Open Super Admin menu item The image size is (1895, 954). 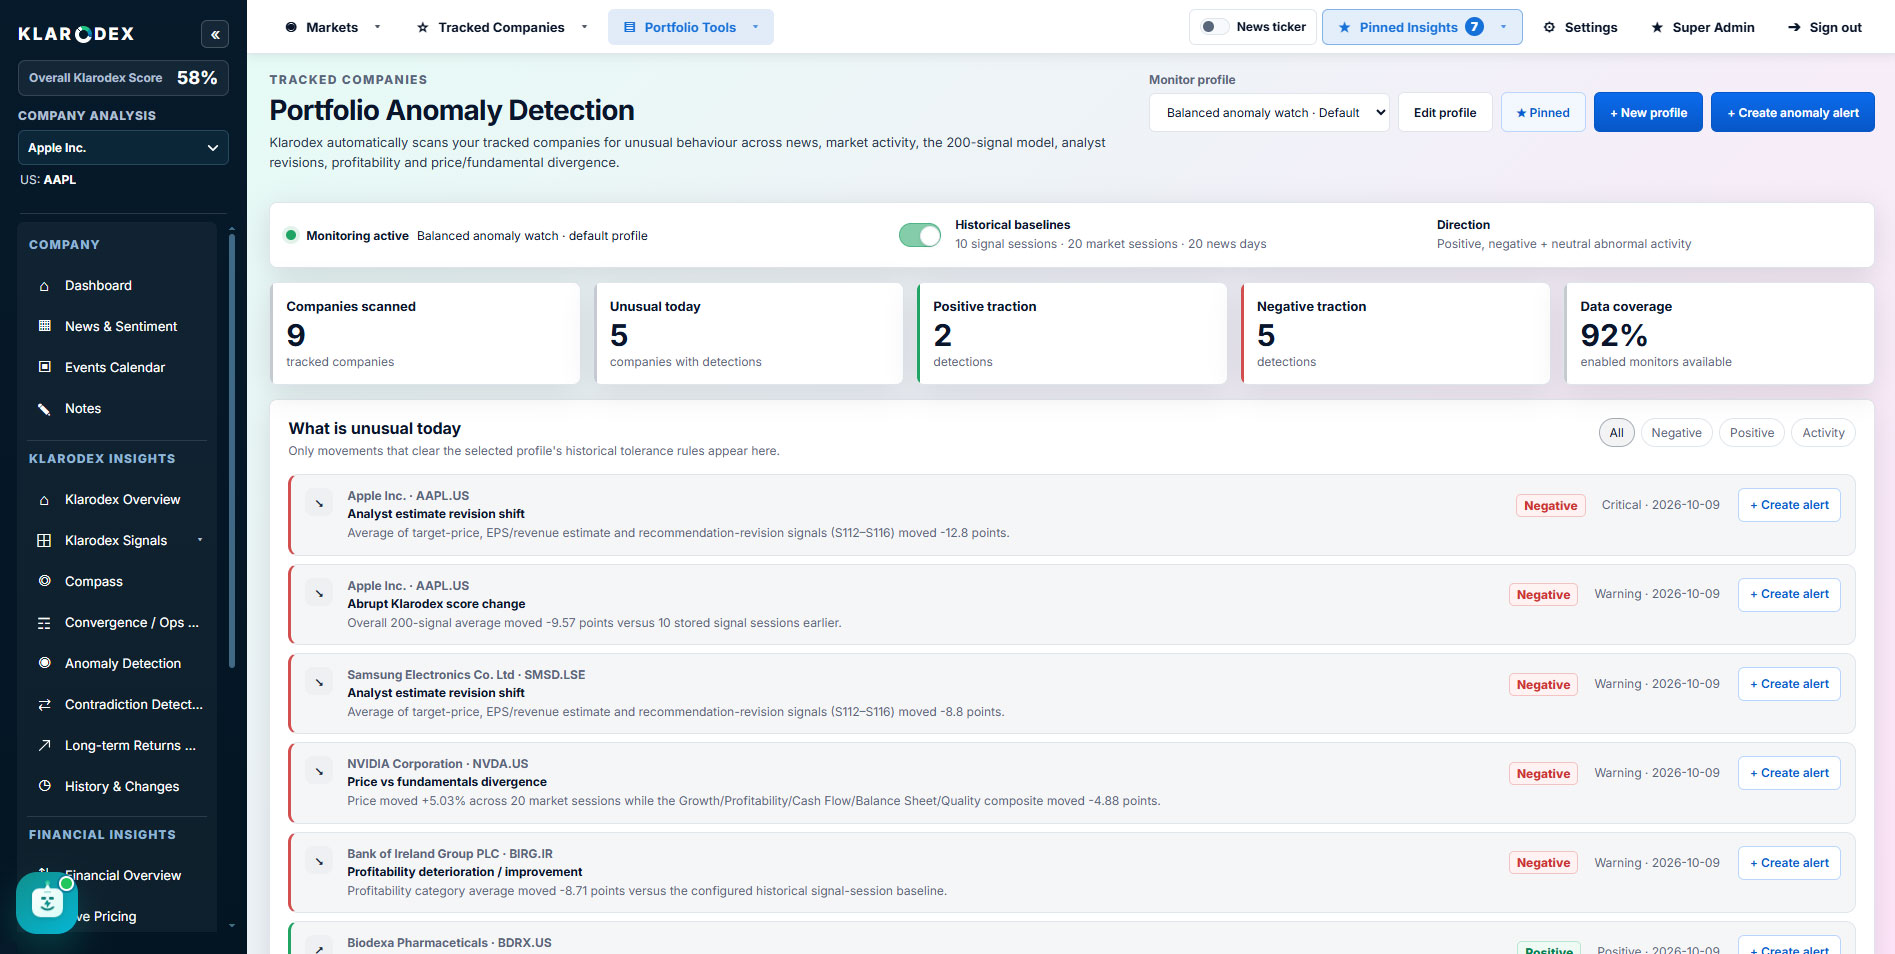pyautogui.click(x=1702, y=27)
